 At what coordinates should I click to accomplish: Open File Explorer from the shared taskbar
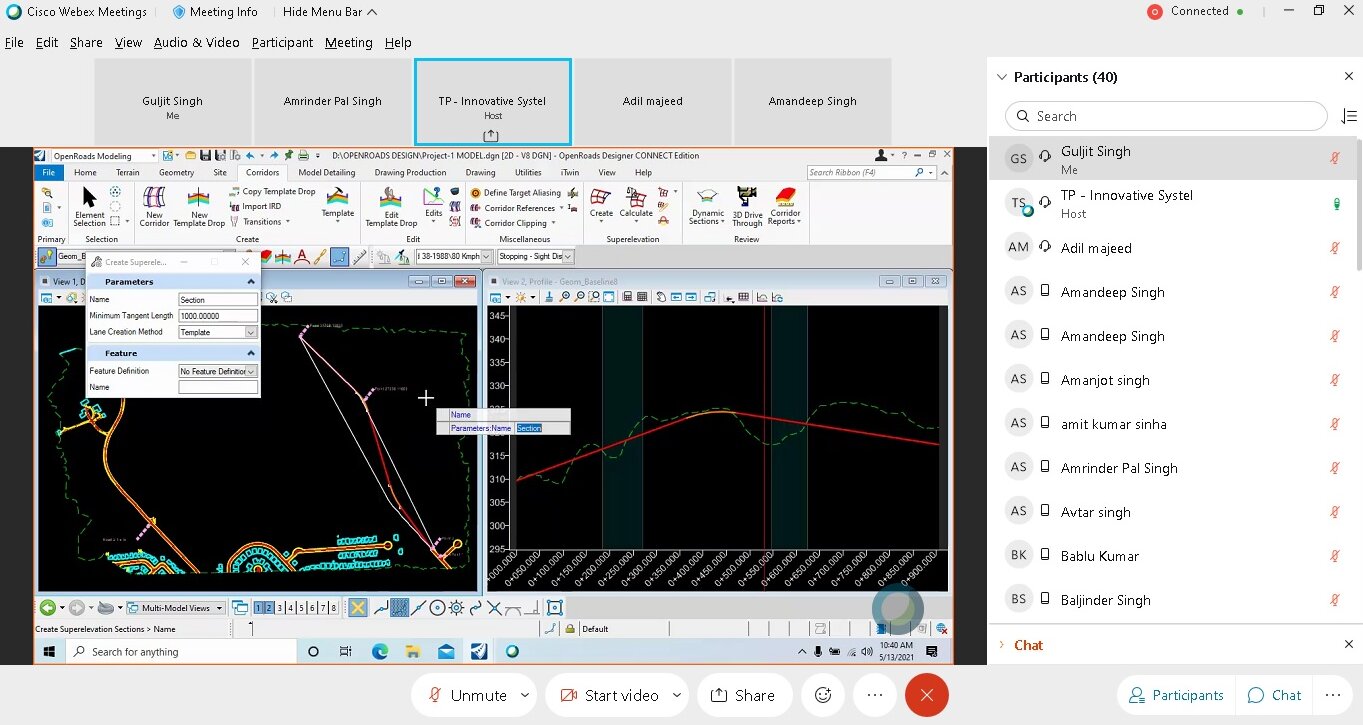coord(412,652)
